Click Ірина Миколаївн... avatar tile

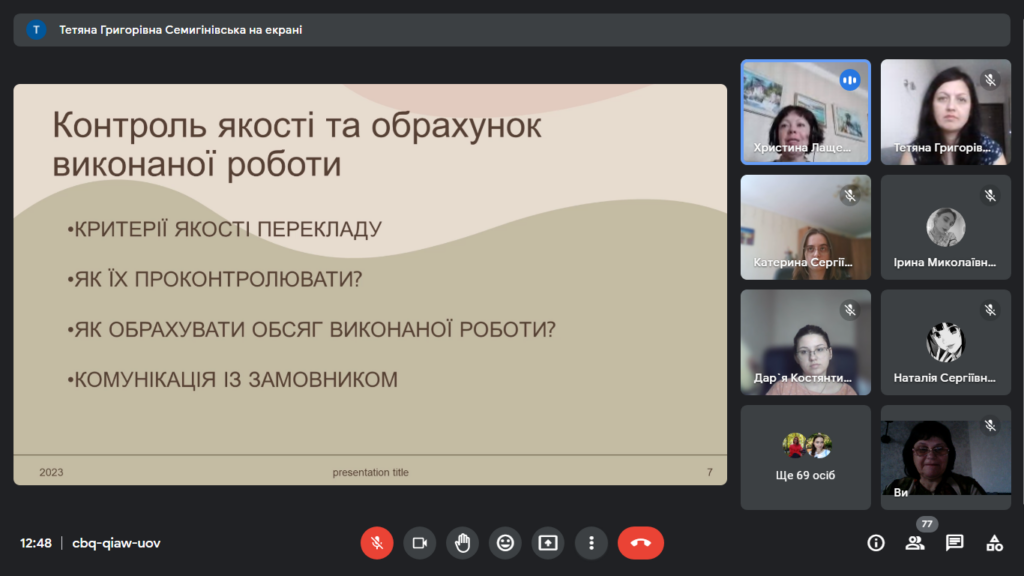coord(945,227)
